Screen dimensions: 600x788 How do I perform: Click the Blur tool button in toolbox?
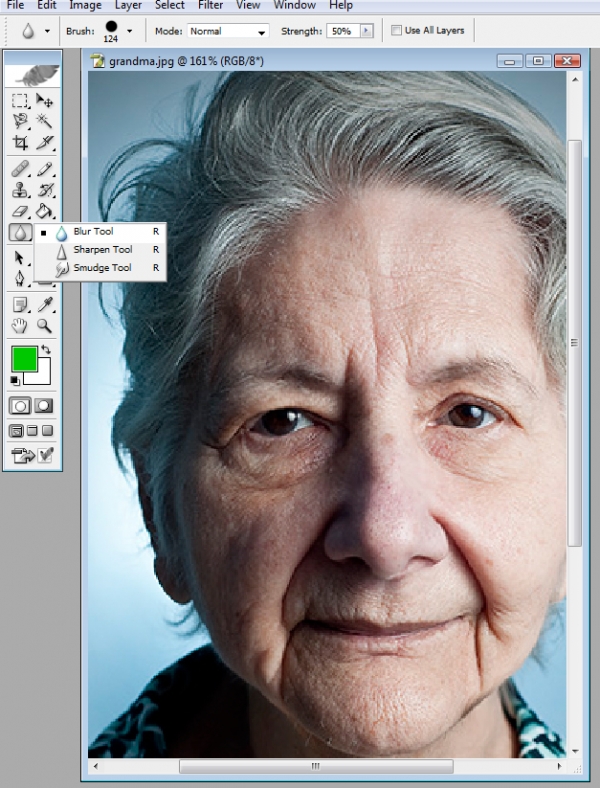pyautogui.click(x=20, y=232)
